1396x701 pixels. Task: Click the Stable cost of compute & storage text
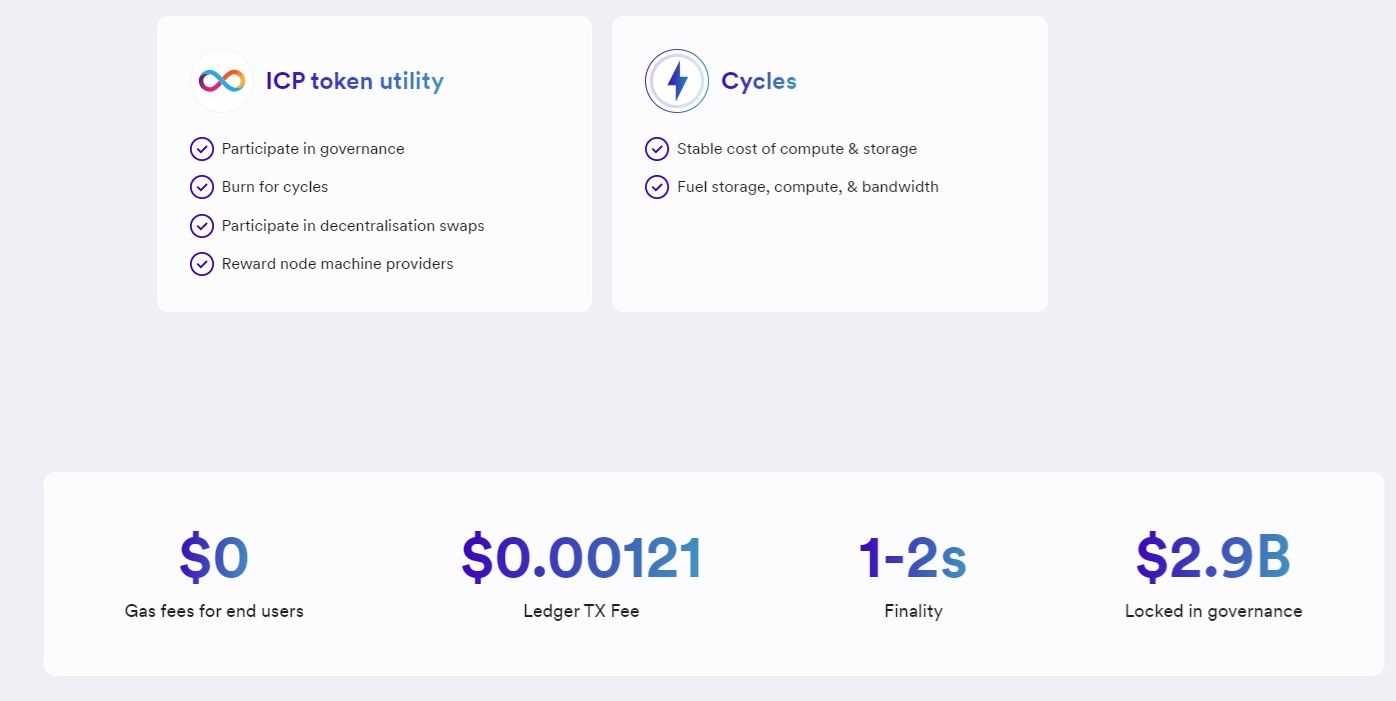coord(796,149)
